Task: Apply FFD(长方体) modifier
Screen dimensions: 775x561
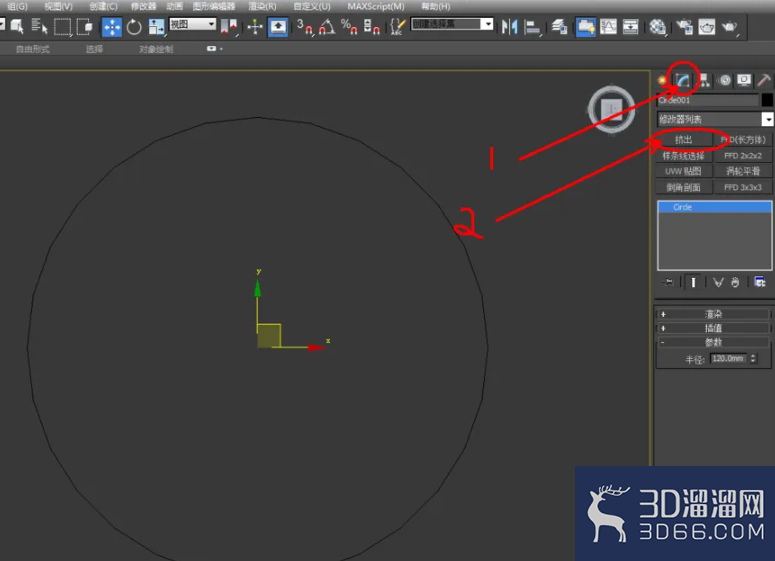Action: coord(743,140)
